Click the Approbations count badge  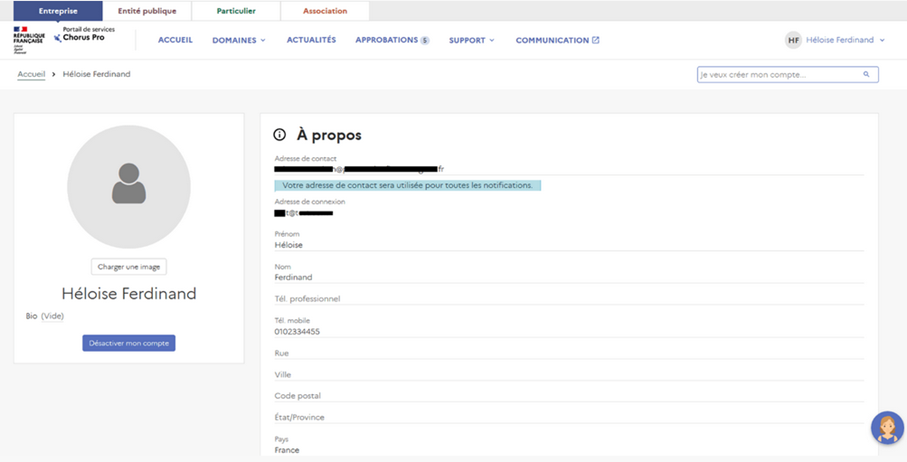[425, 41]
